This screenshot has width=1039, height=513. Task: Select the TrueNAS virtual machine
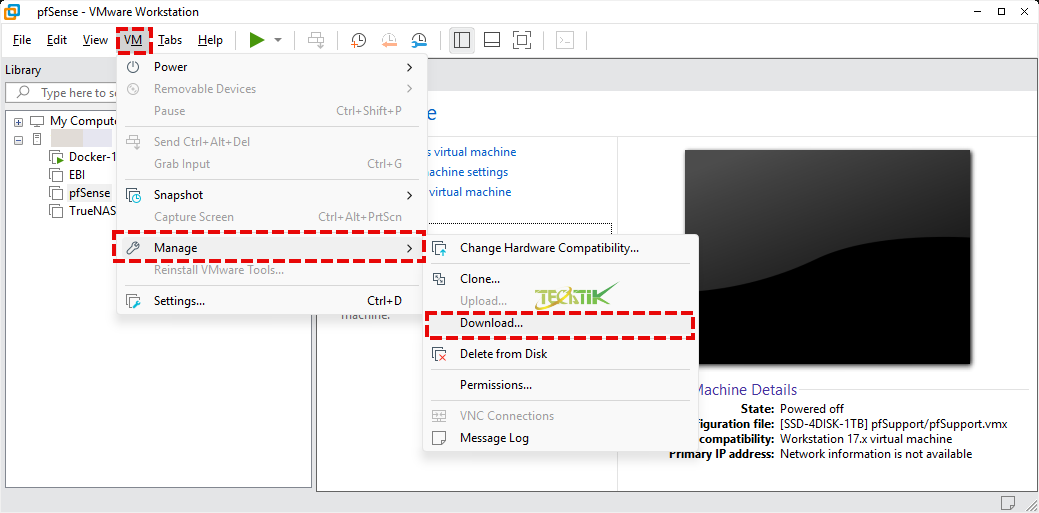91,211
